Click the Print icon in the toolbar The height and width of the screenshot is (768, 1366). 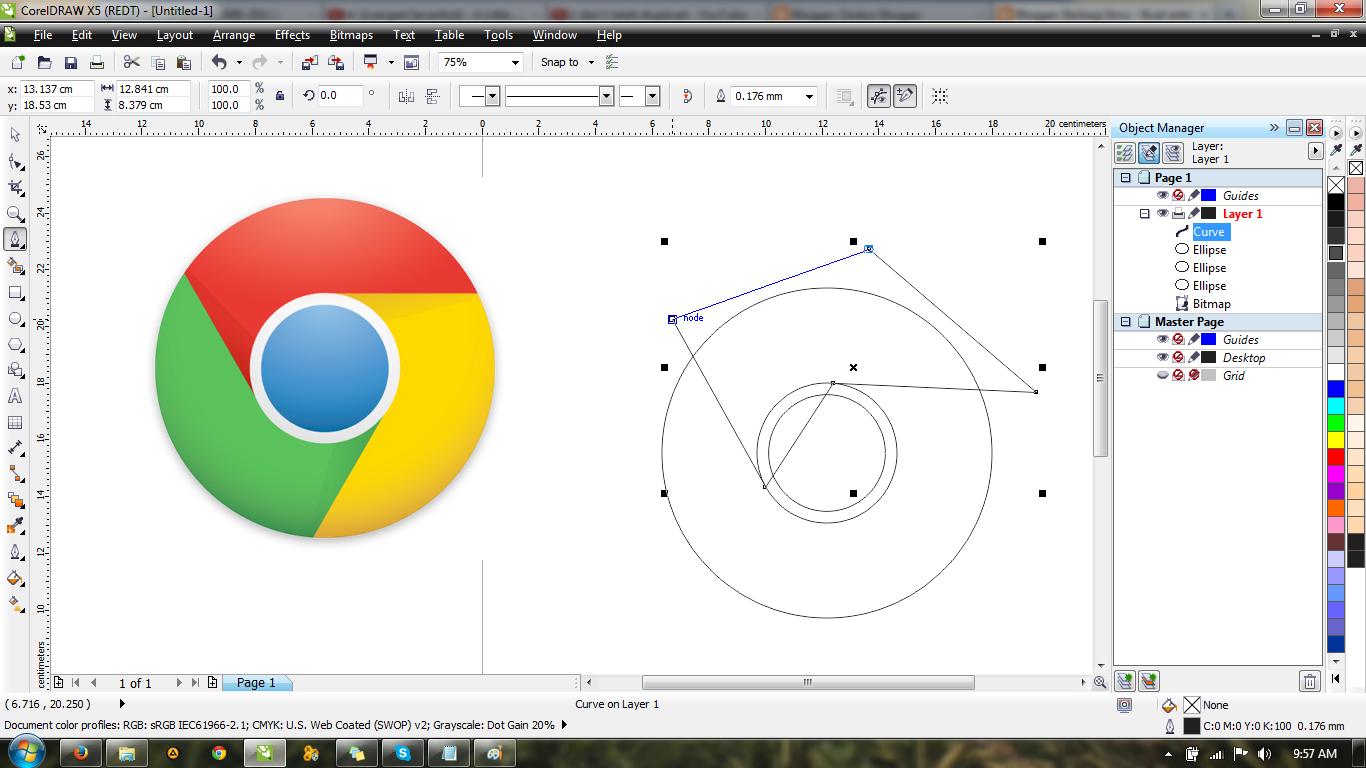point(97,62)
